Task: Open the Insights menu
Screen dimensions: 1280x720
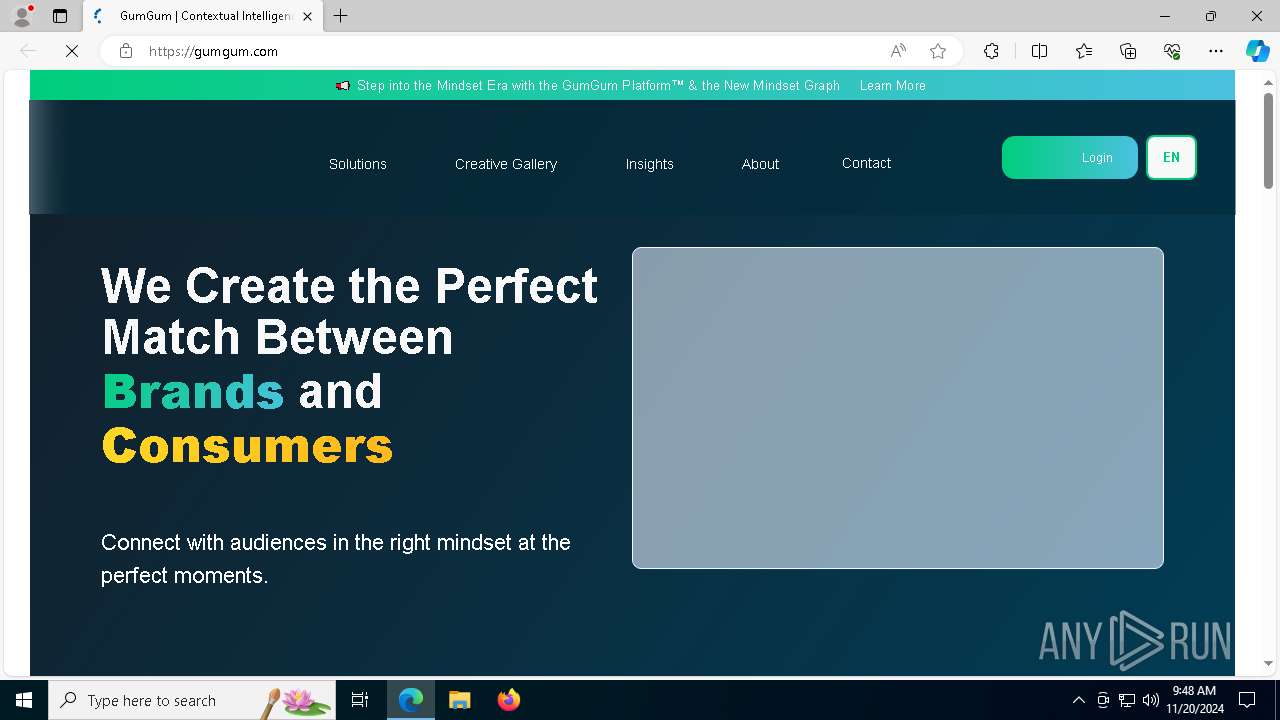Action: [x=650, y=164]
